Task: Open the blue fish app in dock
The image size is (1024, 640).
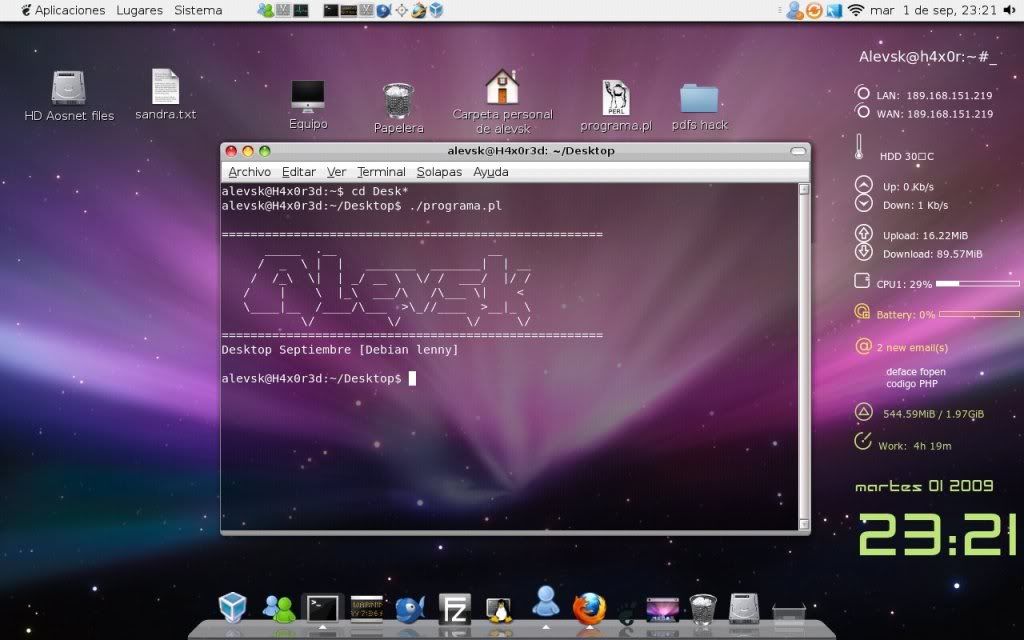Action: click(410, 608)
